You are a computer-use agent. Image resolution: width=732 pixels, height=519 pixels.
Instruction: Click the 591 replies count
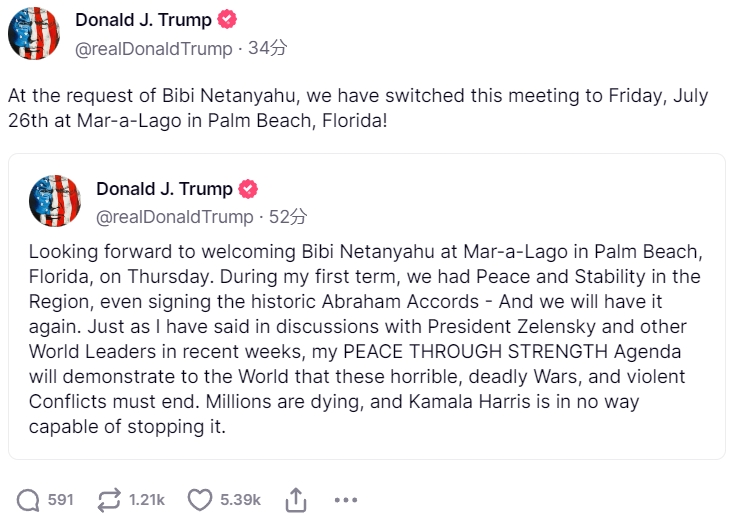tap(60, 499)
